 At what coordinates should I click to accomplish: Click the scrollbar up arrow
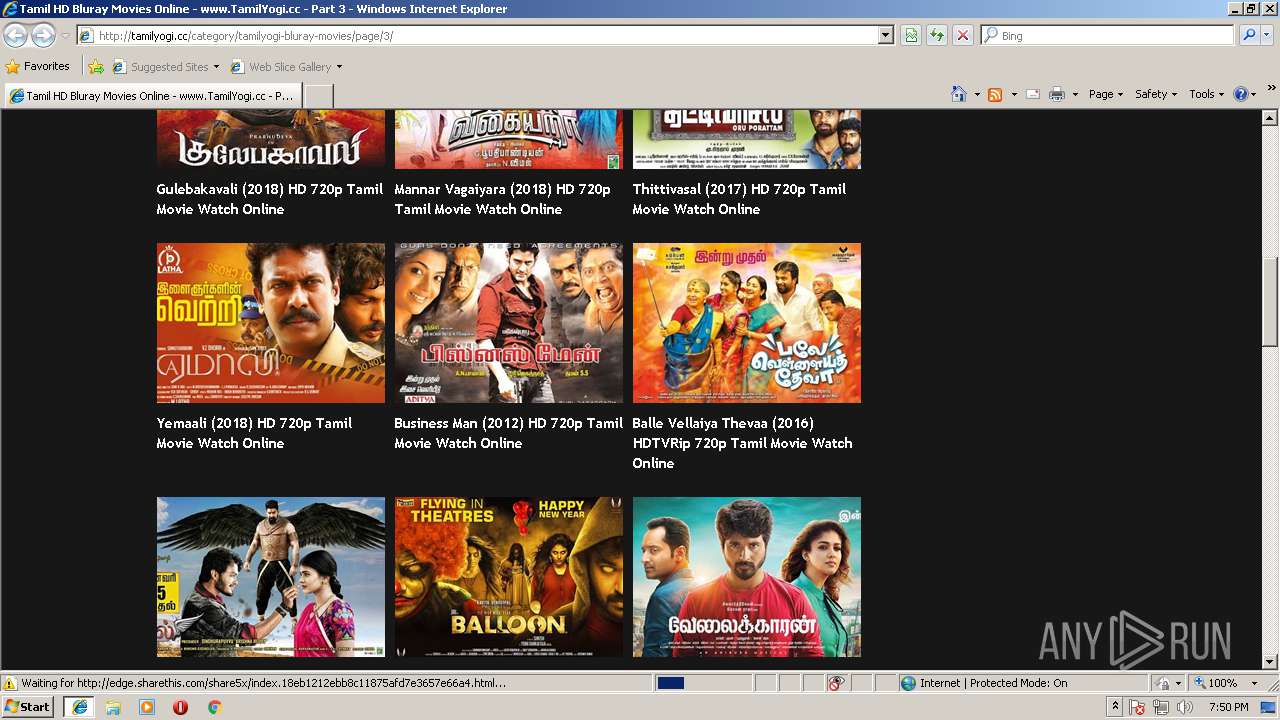tap(1270, 118)
